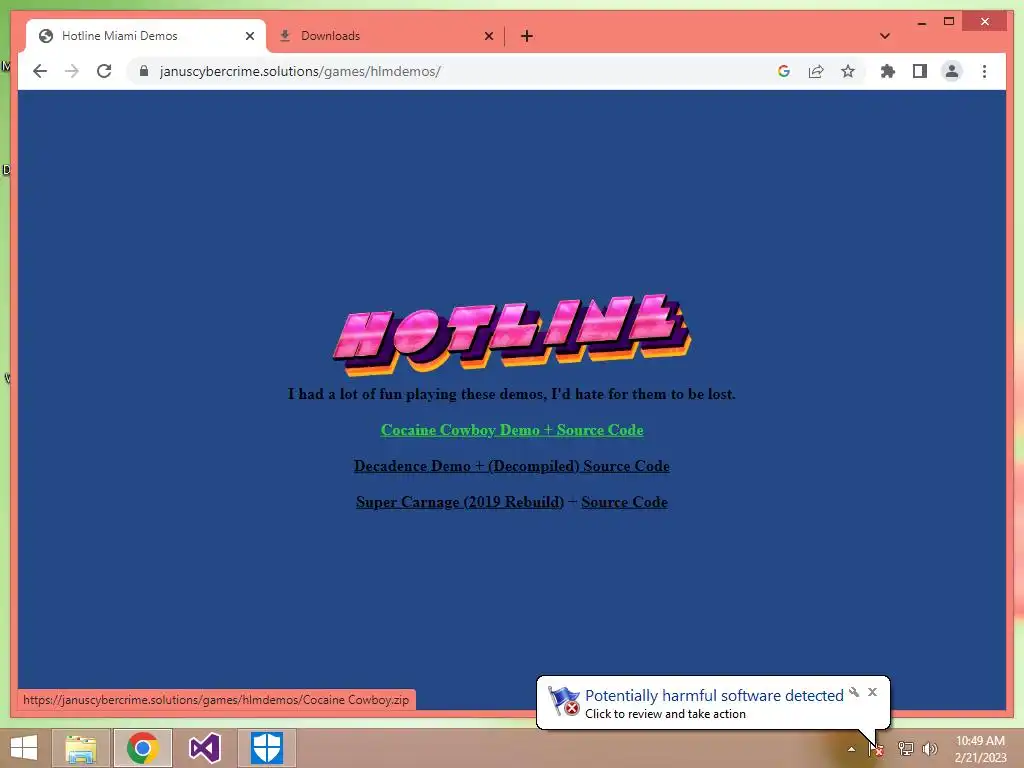Open Visual Studio from the taskbar
The image size is (1024, 768).
(x=204, y=748)
